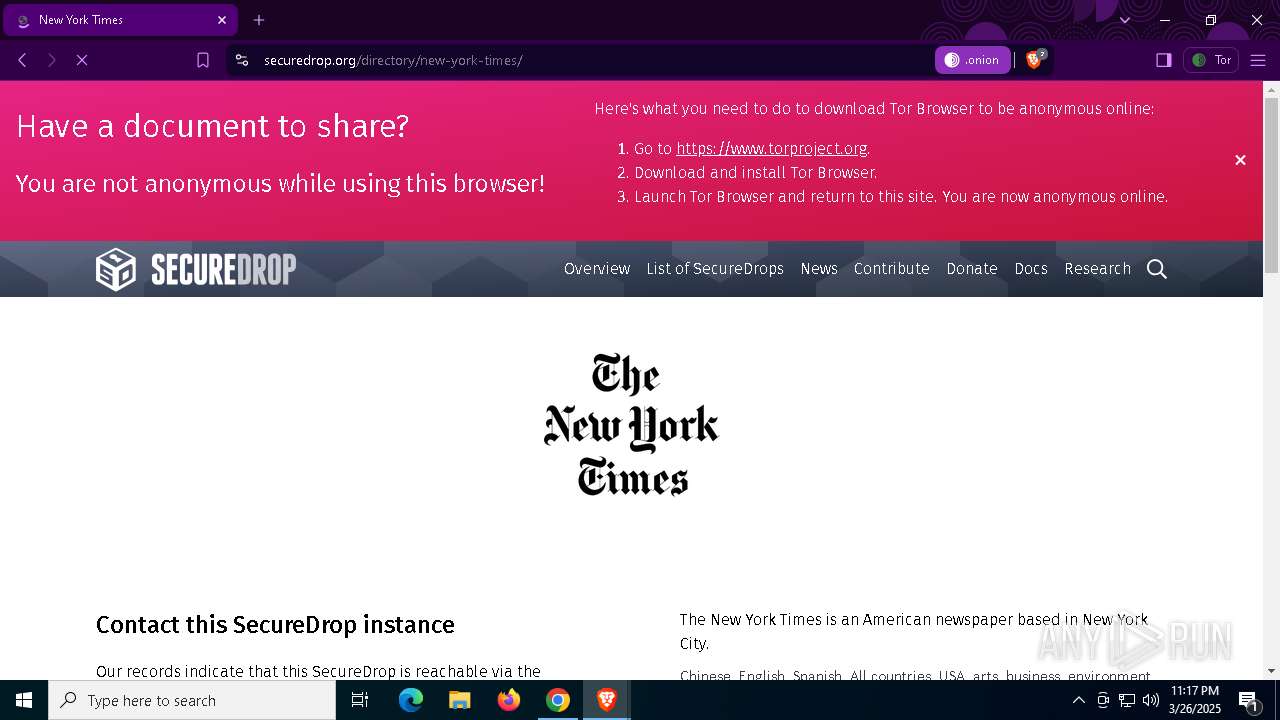The width and height of the screenshot is (1280, 720).
Task: Launch Microsoft Edge from taskbar
Action: [x=411, y=700]
